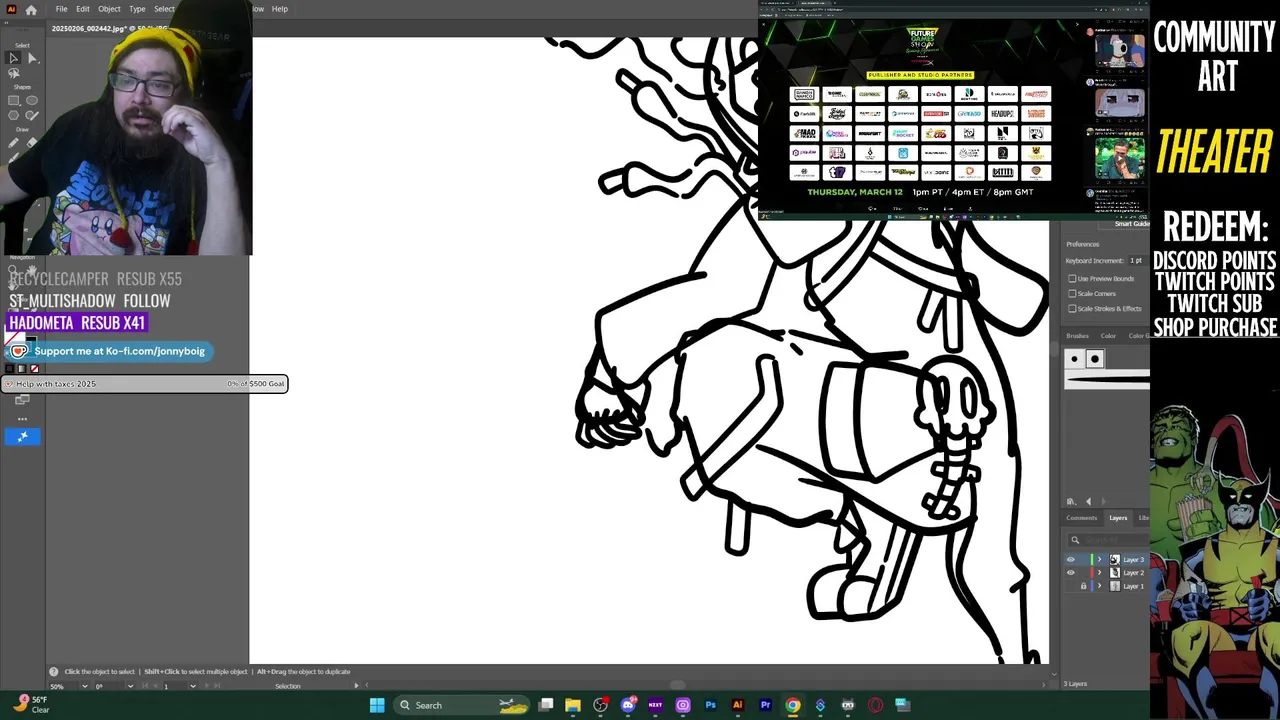Open the Object menu

click(109, 9)
